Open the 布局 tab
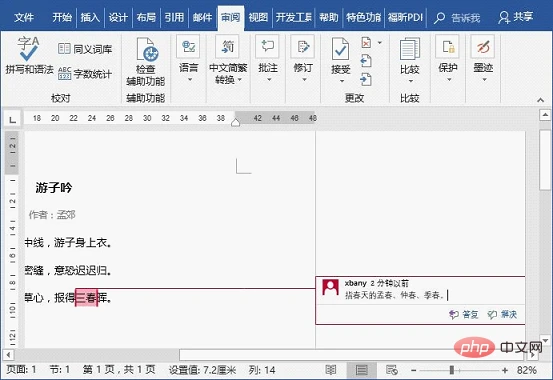 [x=146, y=17]
